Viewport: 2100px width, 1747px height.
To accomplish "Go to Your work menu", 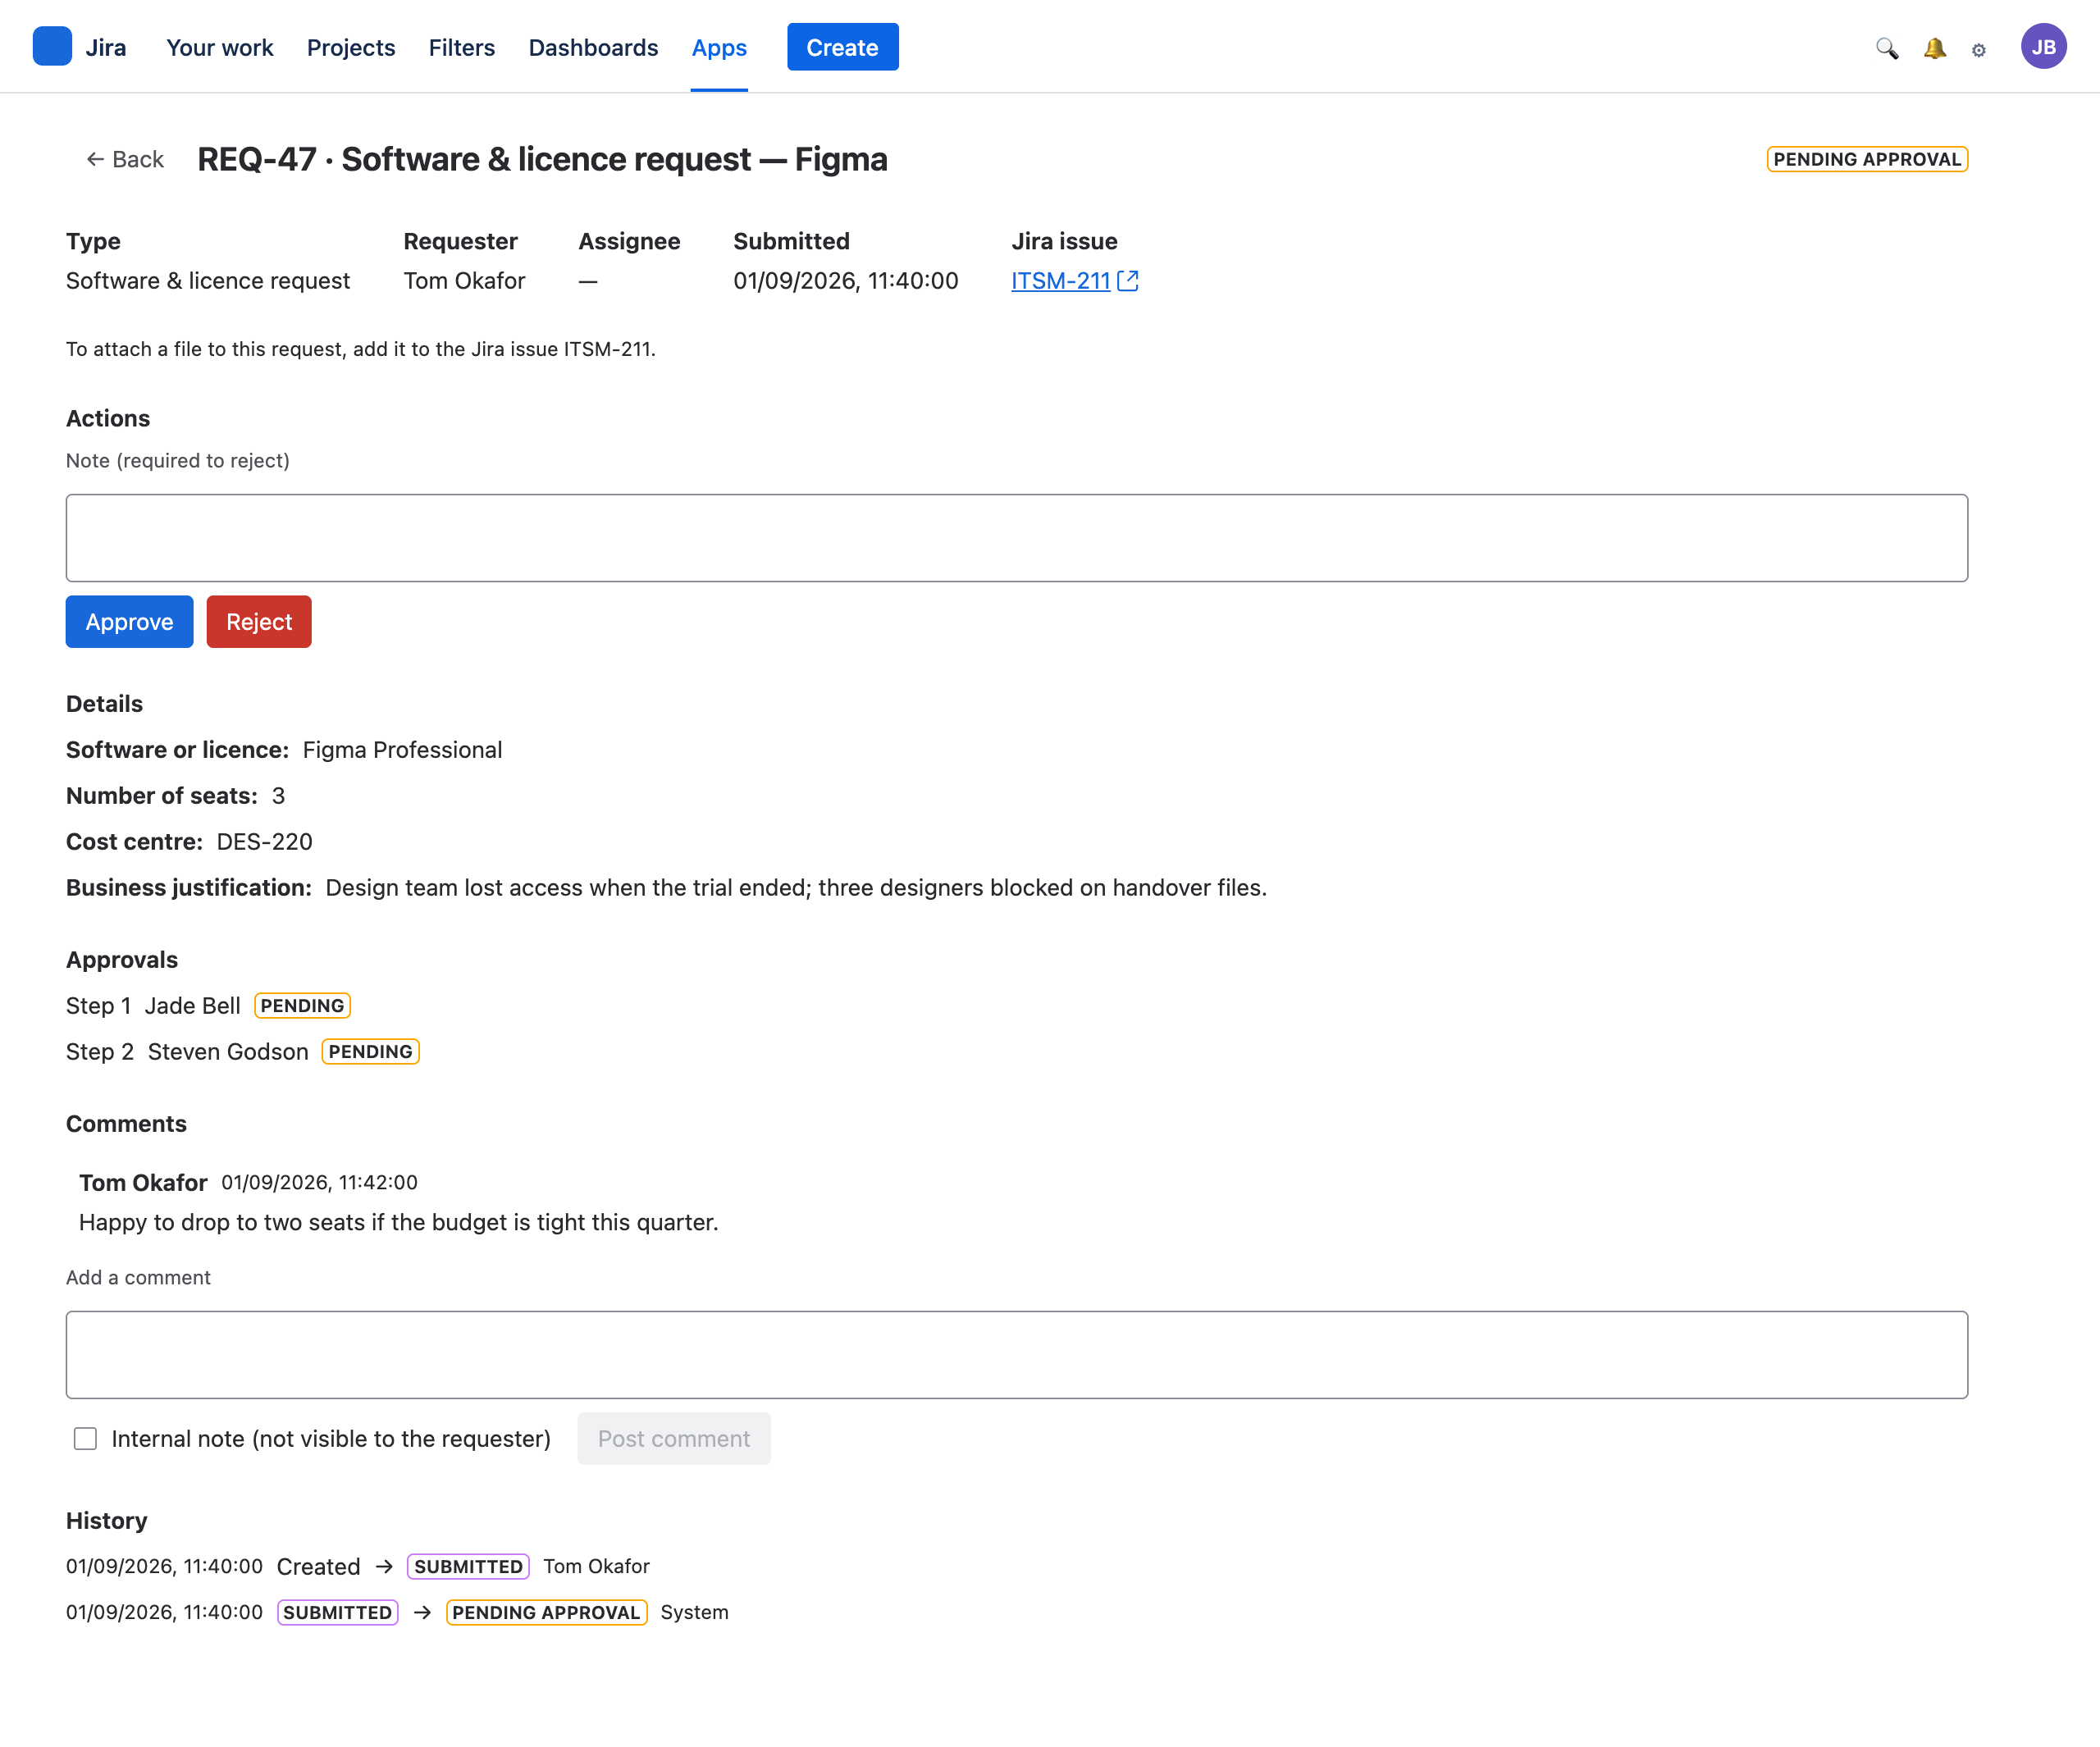I will tap(219, 47).
